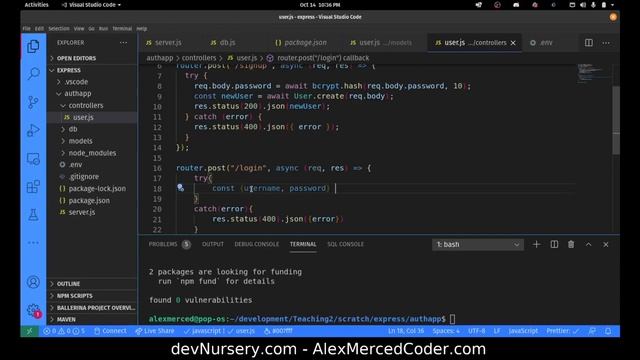Close the user.js controllers tab
Viewport: 640px width, 360px height.
click(513, 42)
